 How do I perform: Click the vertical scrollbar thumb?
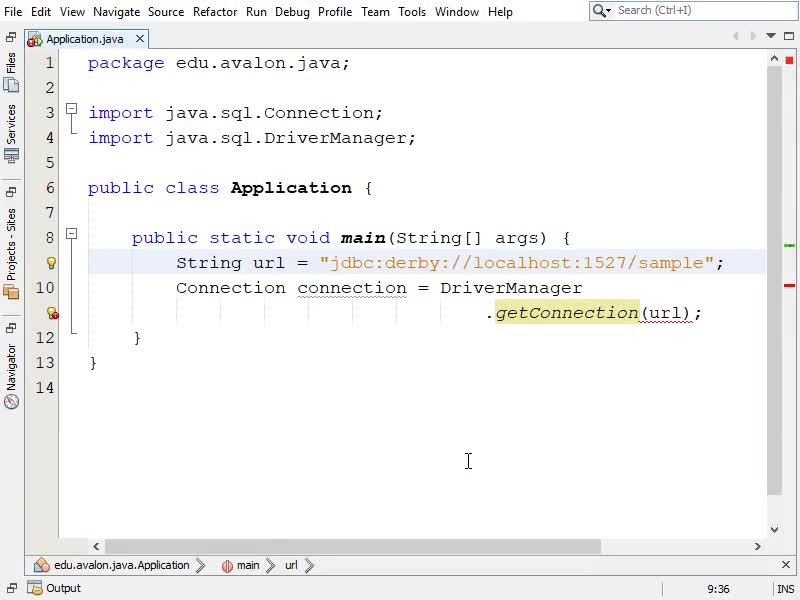coord(774,280)
